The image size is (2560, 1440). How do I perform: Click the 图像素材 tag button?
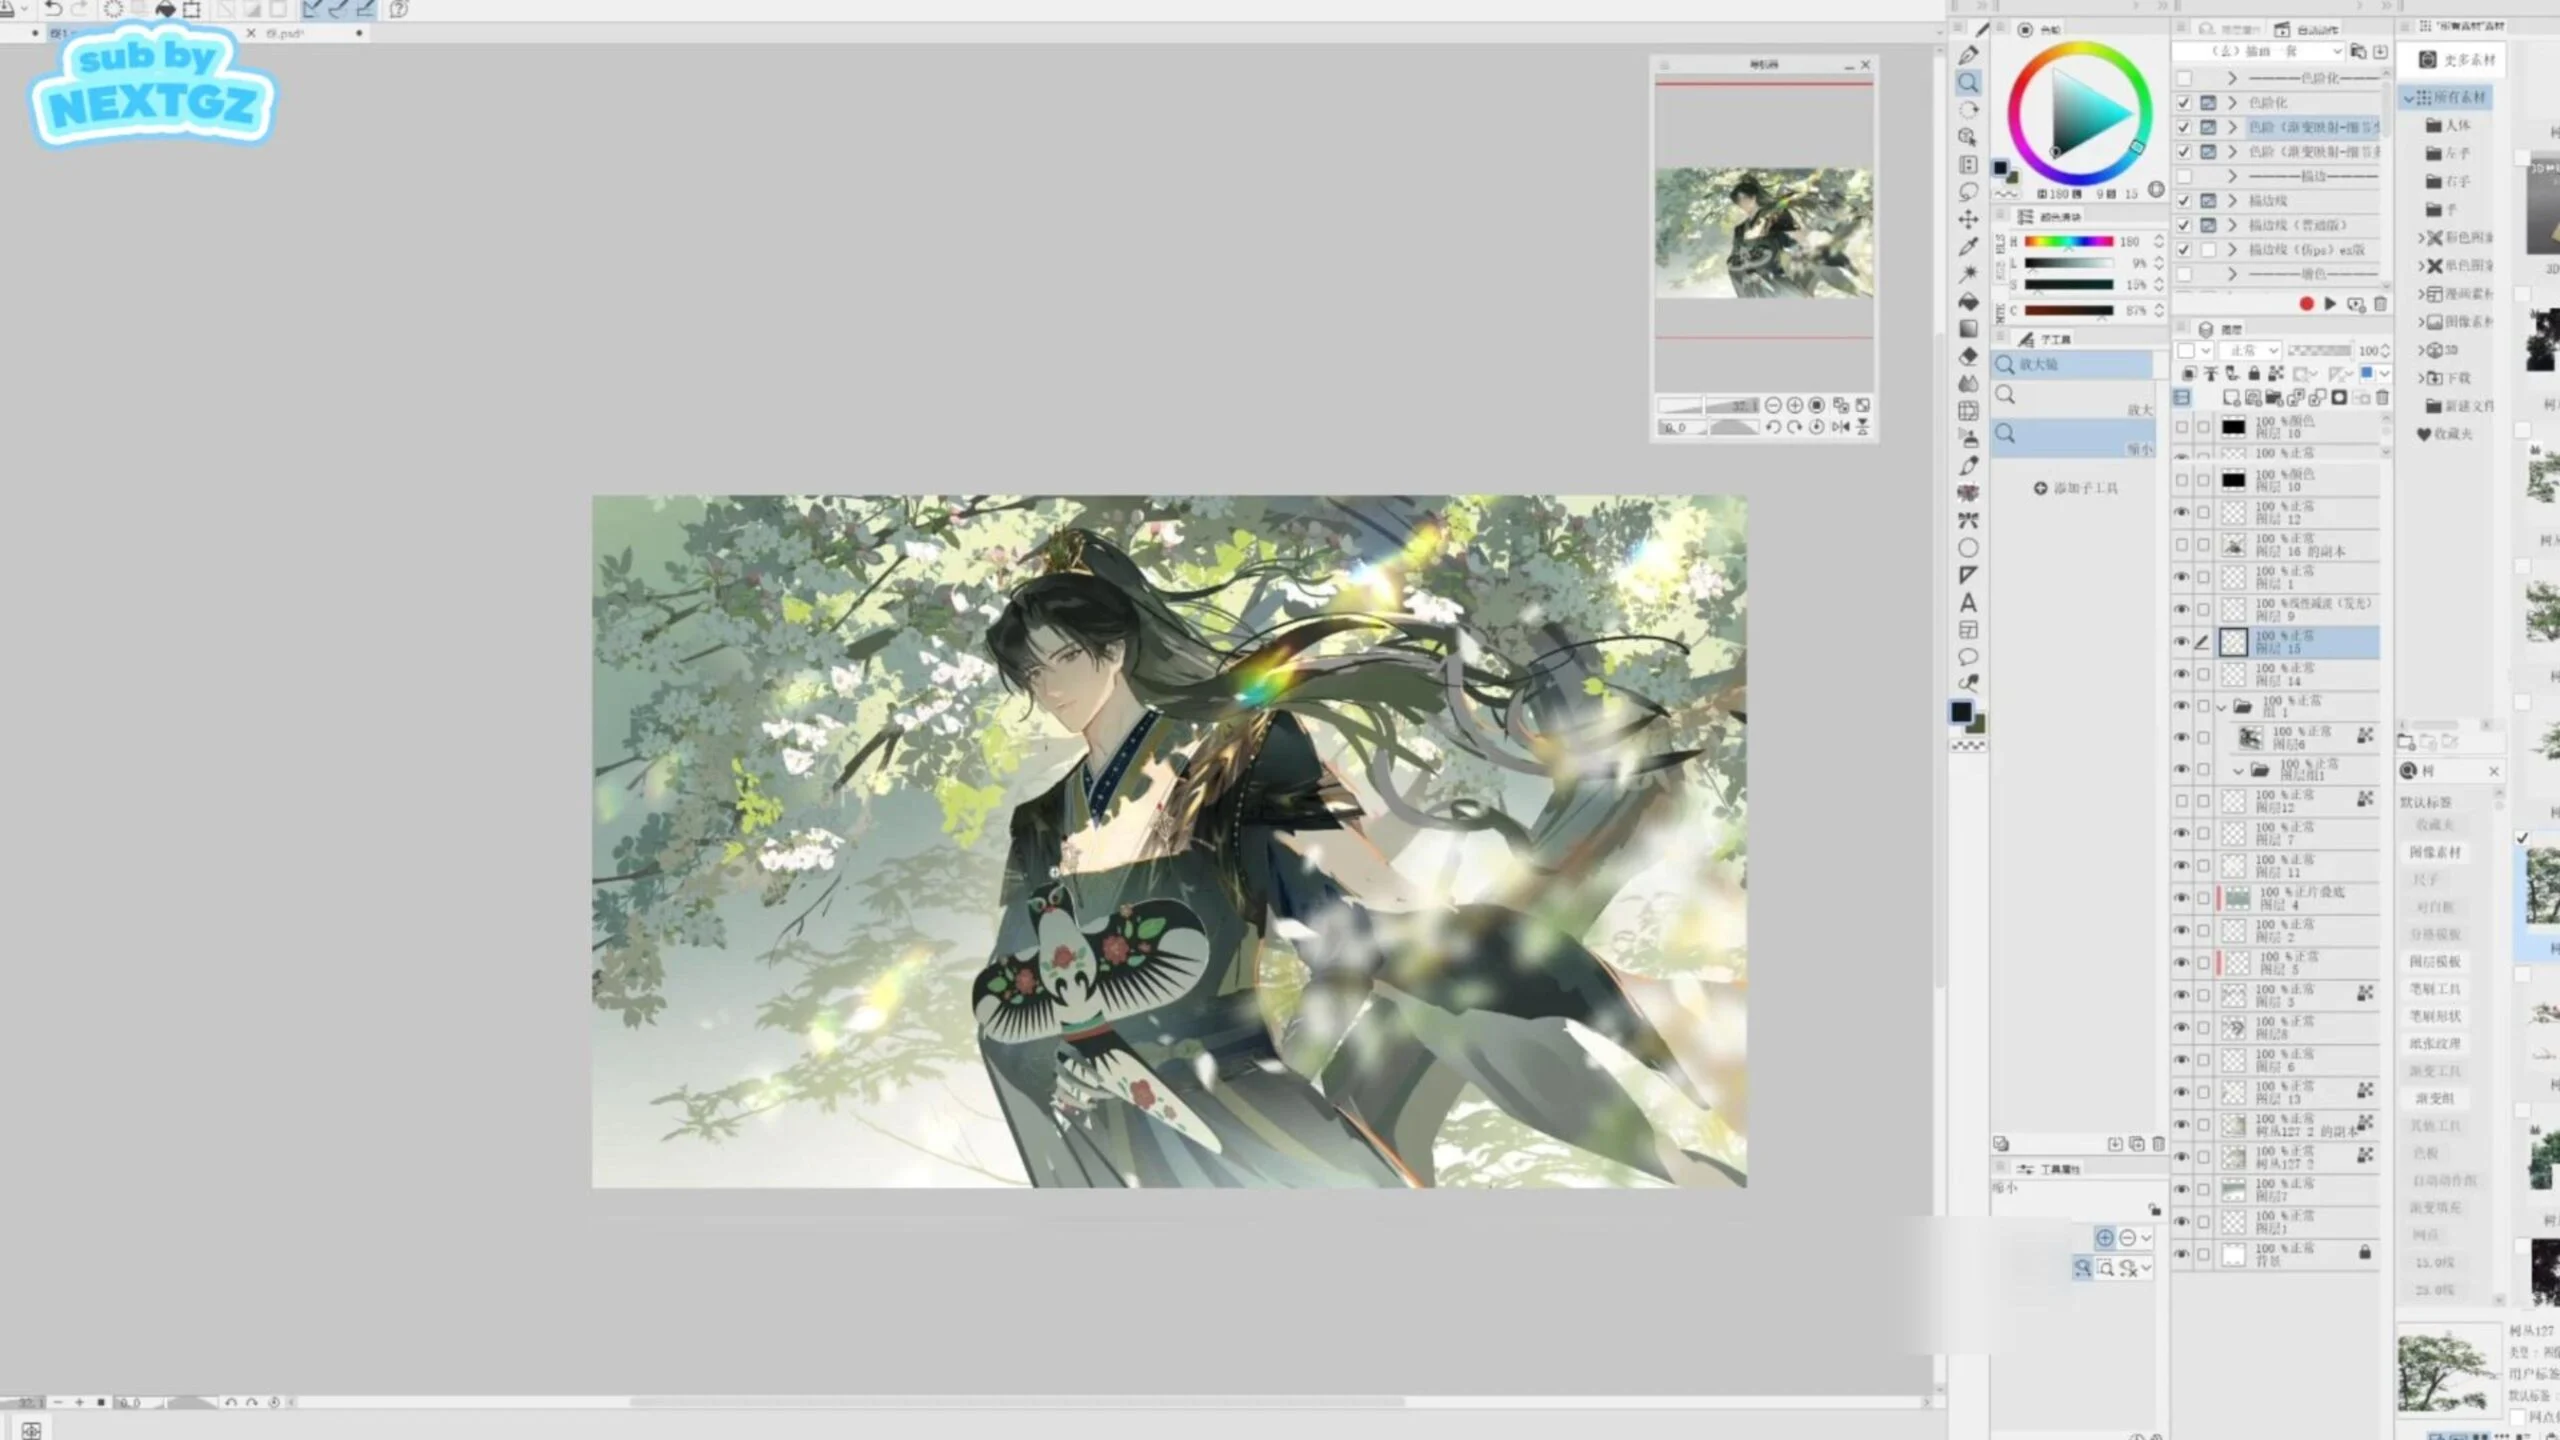[2435, 852]
